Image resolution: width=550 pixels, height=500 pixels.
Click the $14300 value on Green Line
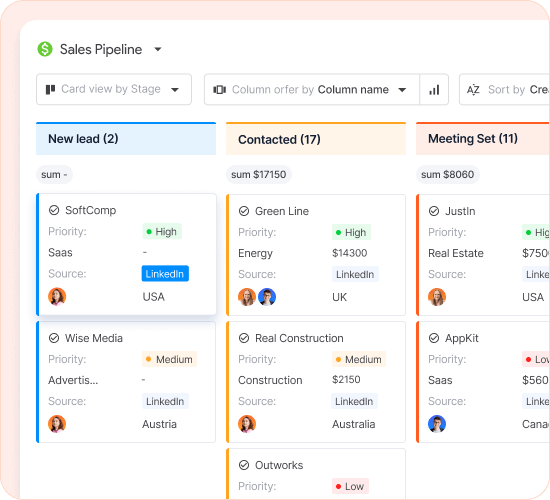(350, 253)
